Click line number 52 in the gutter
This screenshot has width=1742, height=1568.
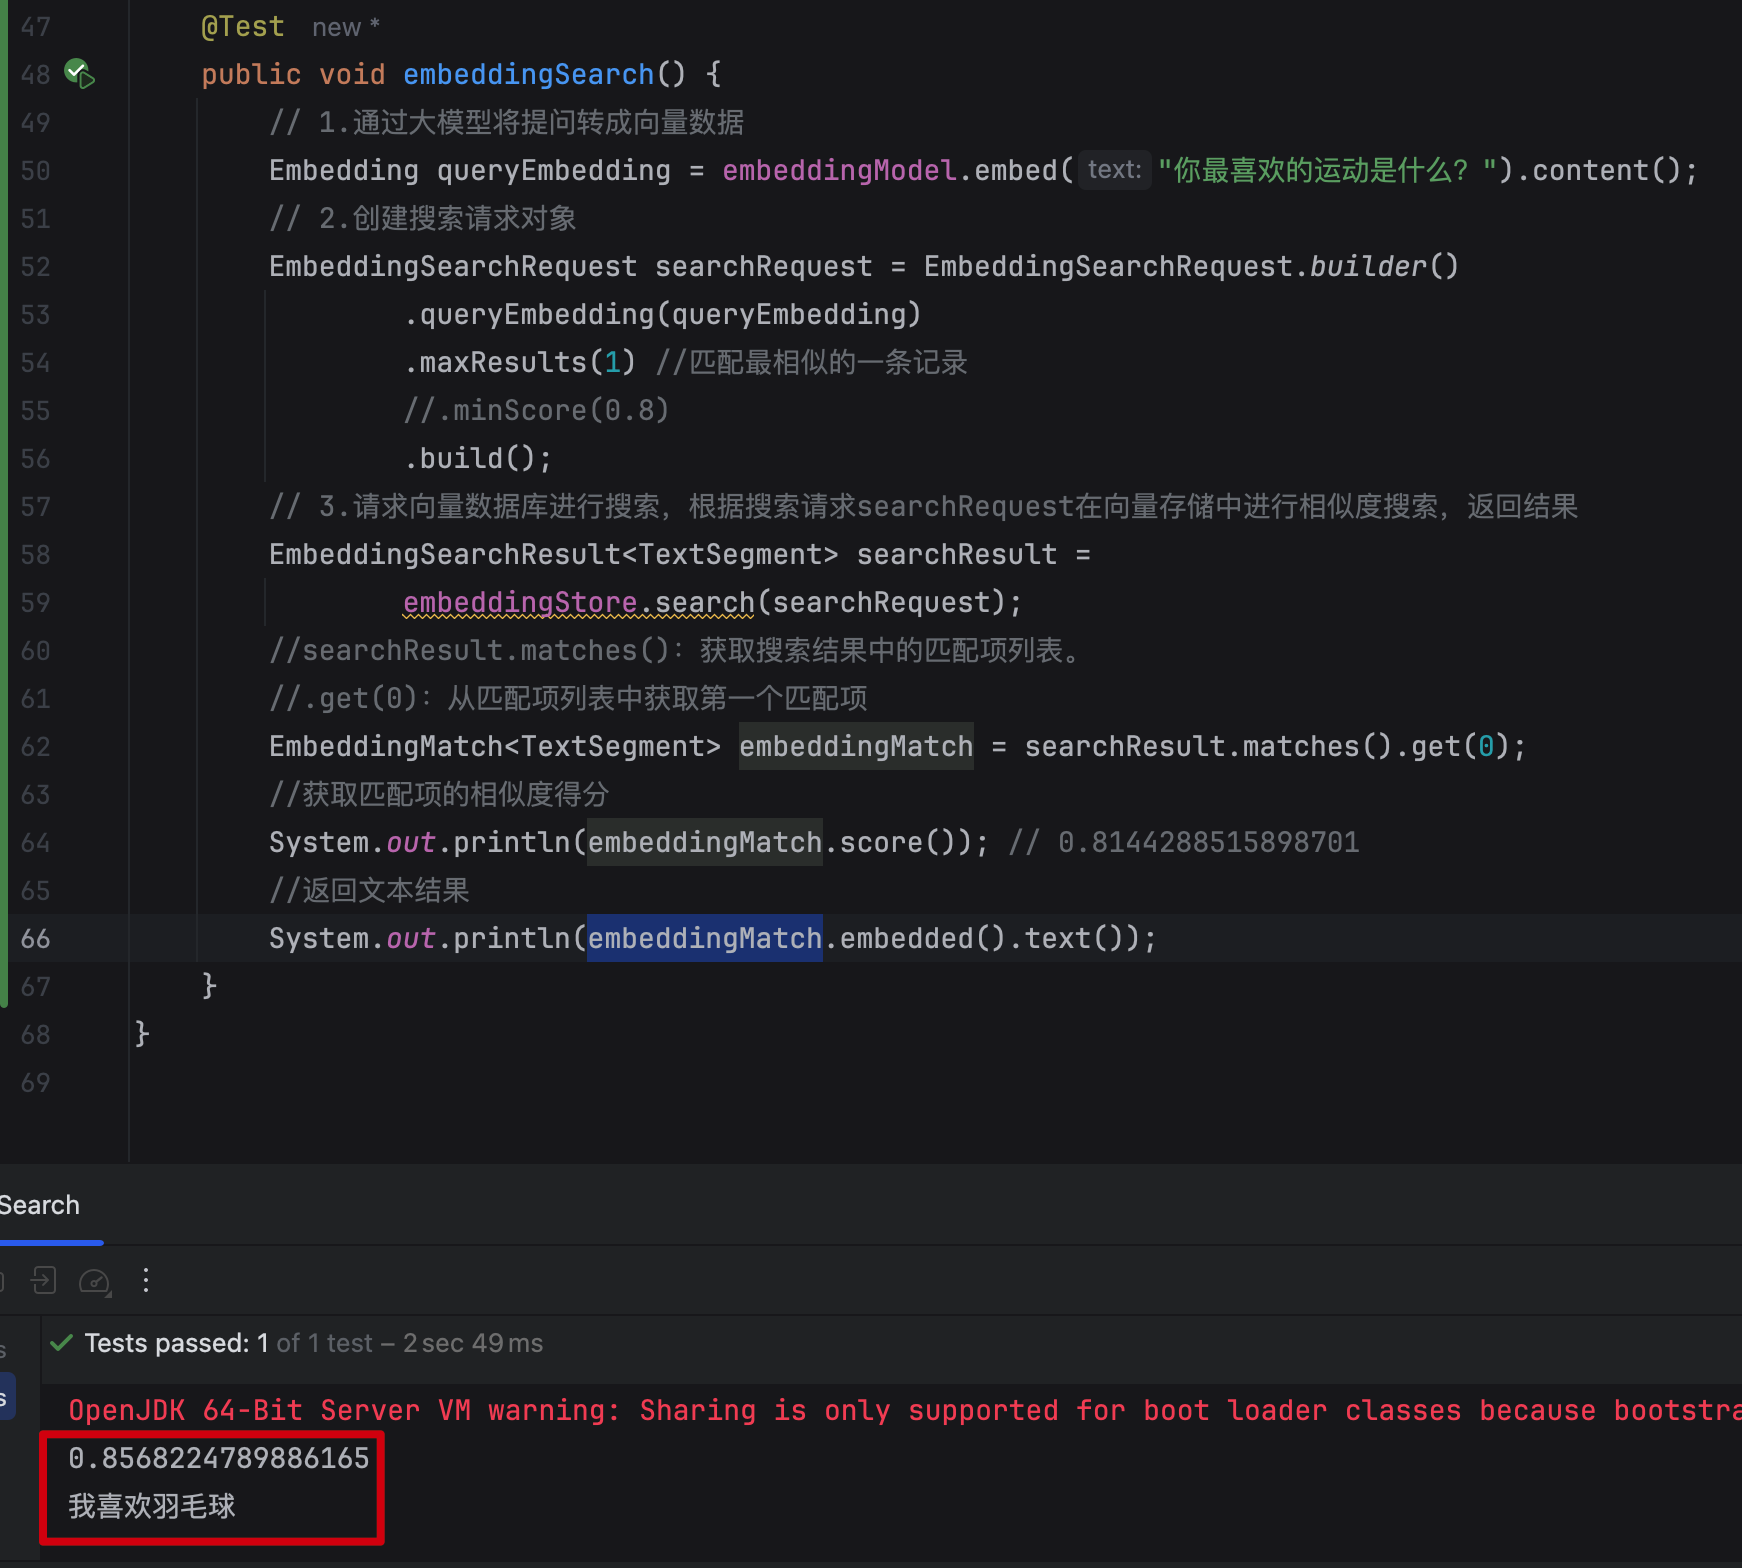point(35,266)
